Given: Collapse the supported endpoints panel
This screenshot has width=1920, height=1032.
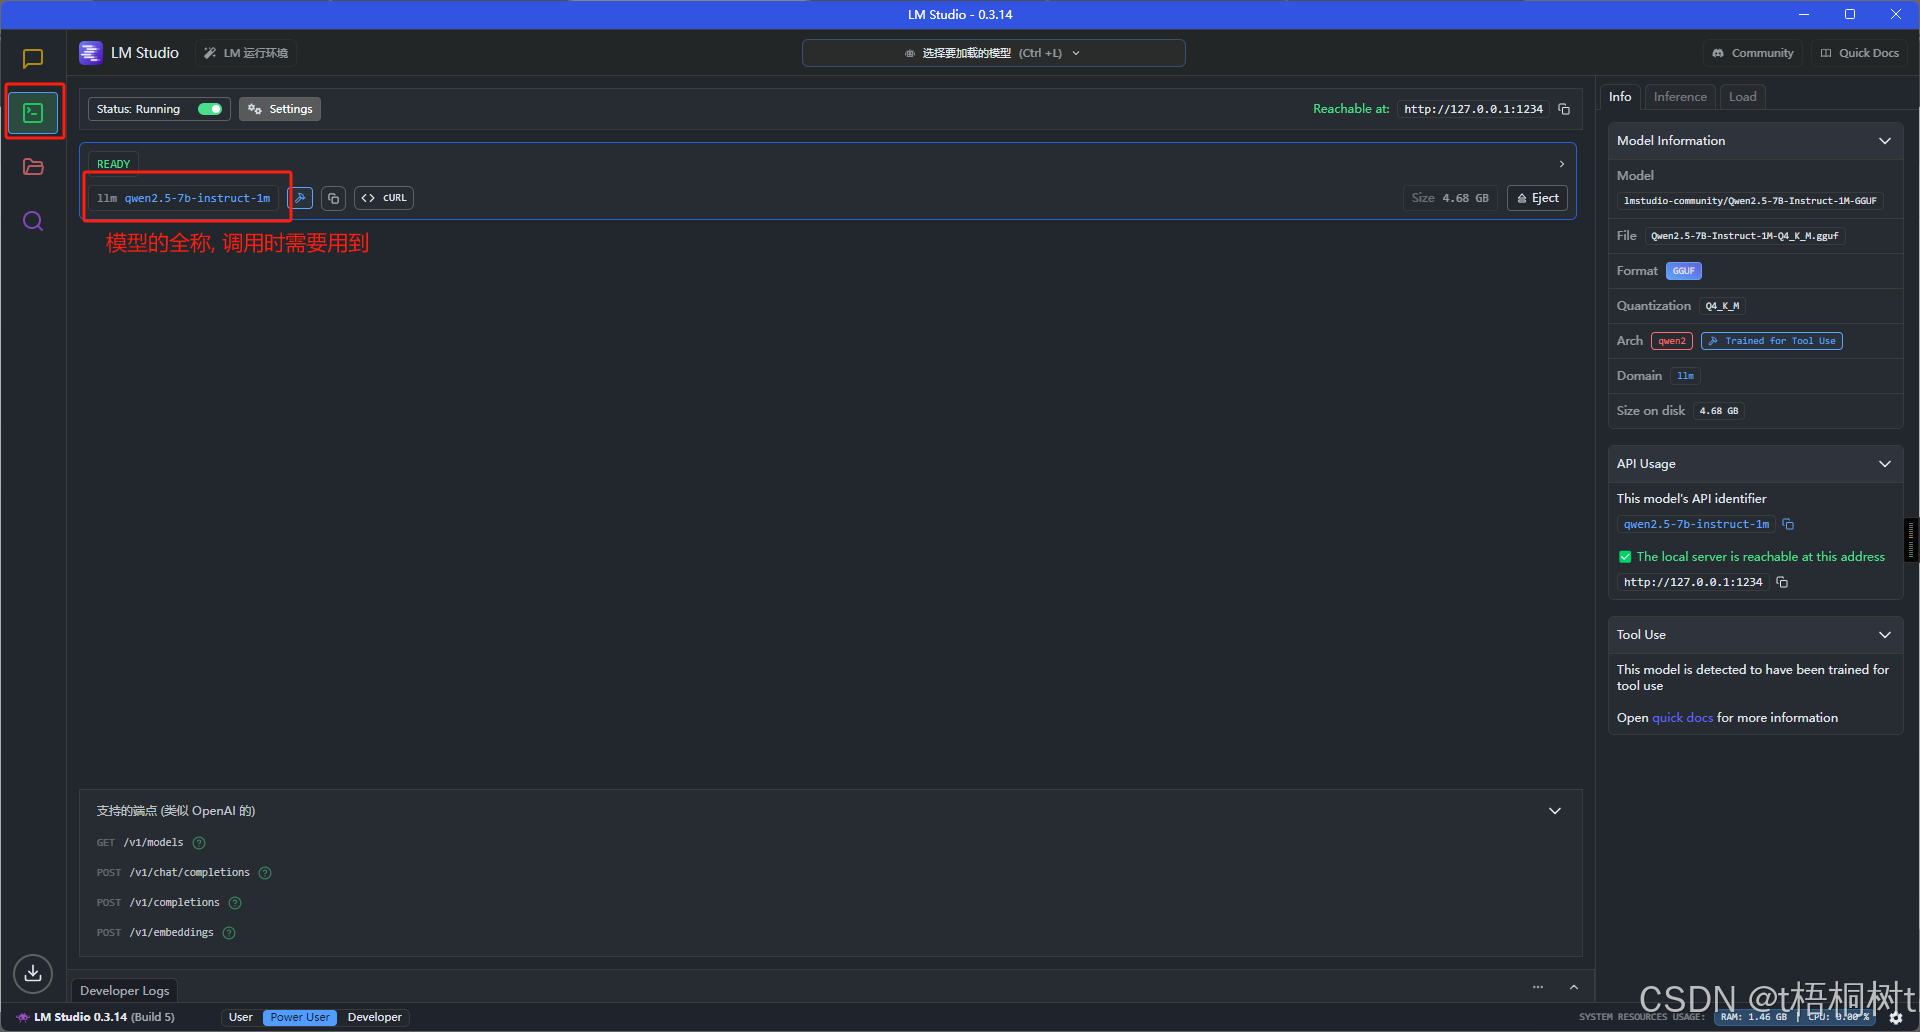Looking at the screenshot, I should (x=1555, y=811).
